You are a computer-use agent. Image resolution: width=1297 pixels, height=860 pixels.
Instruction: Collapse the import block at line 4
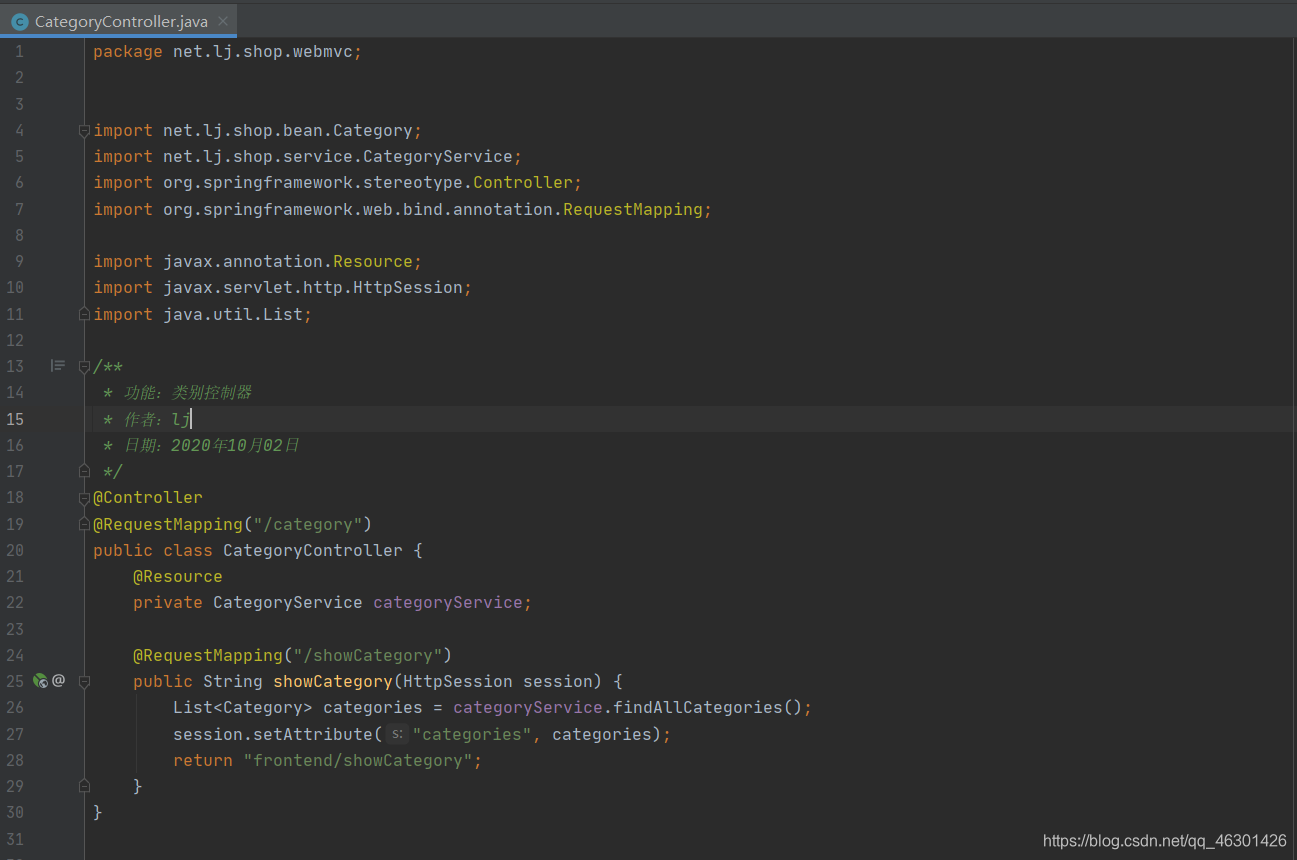coord(84,130)
